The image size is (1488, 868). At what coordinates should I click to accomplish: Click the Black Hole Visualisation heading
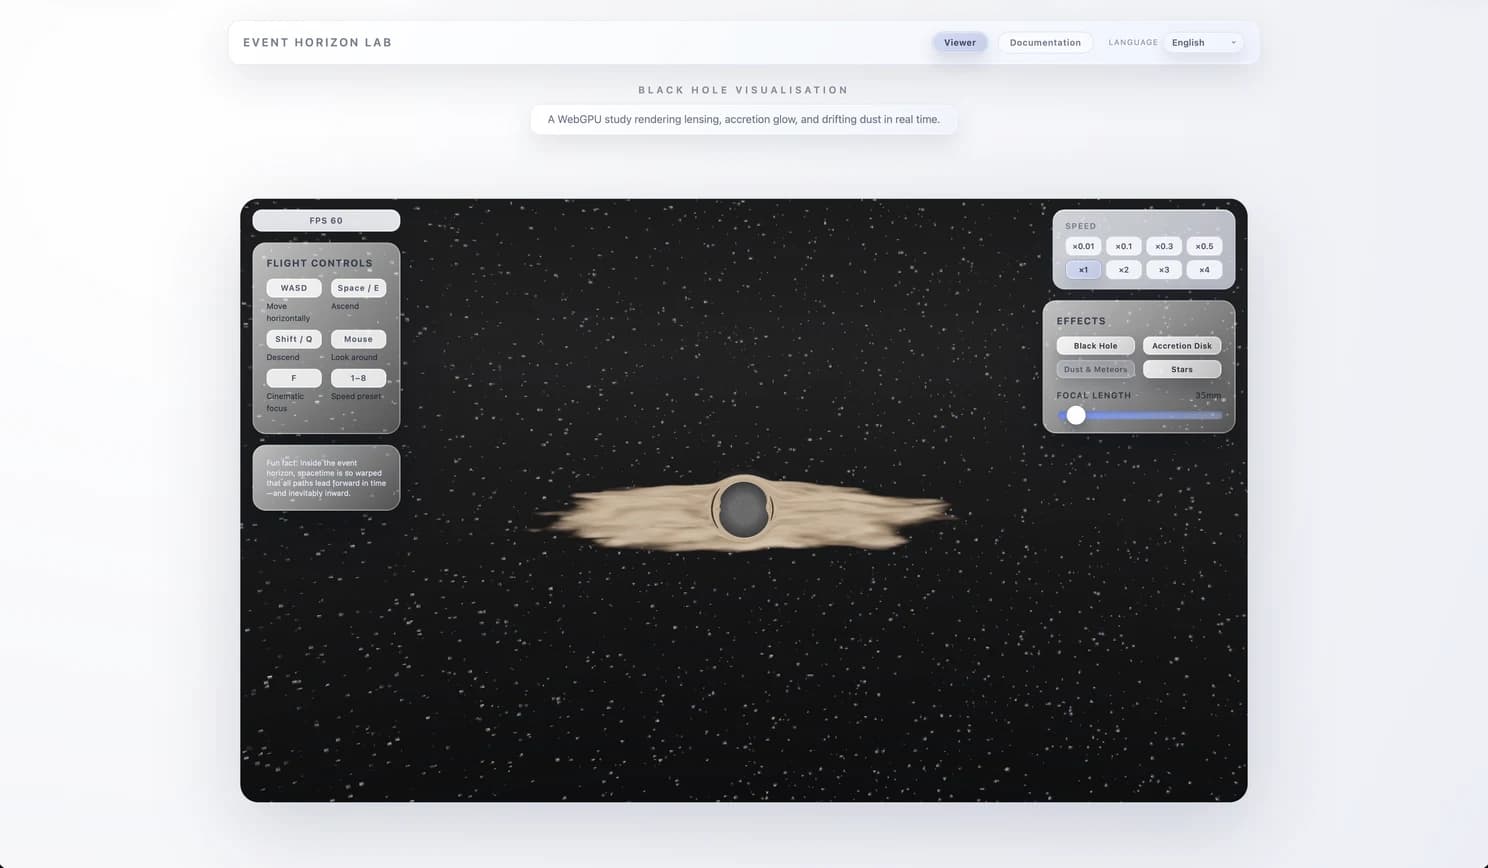743,90
